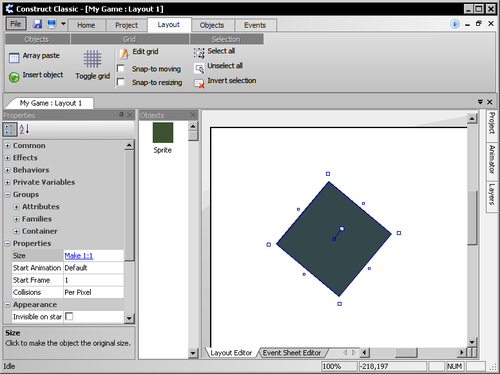The width and height of the screenshot is (500, 374).
Task: Click the Start Frame value field
Action: coord(93,280)
